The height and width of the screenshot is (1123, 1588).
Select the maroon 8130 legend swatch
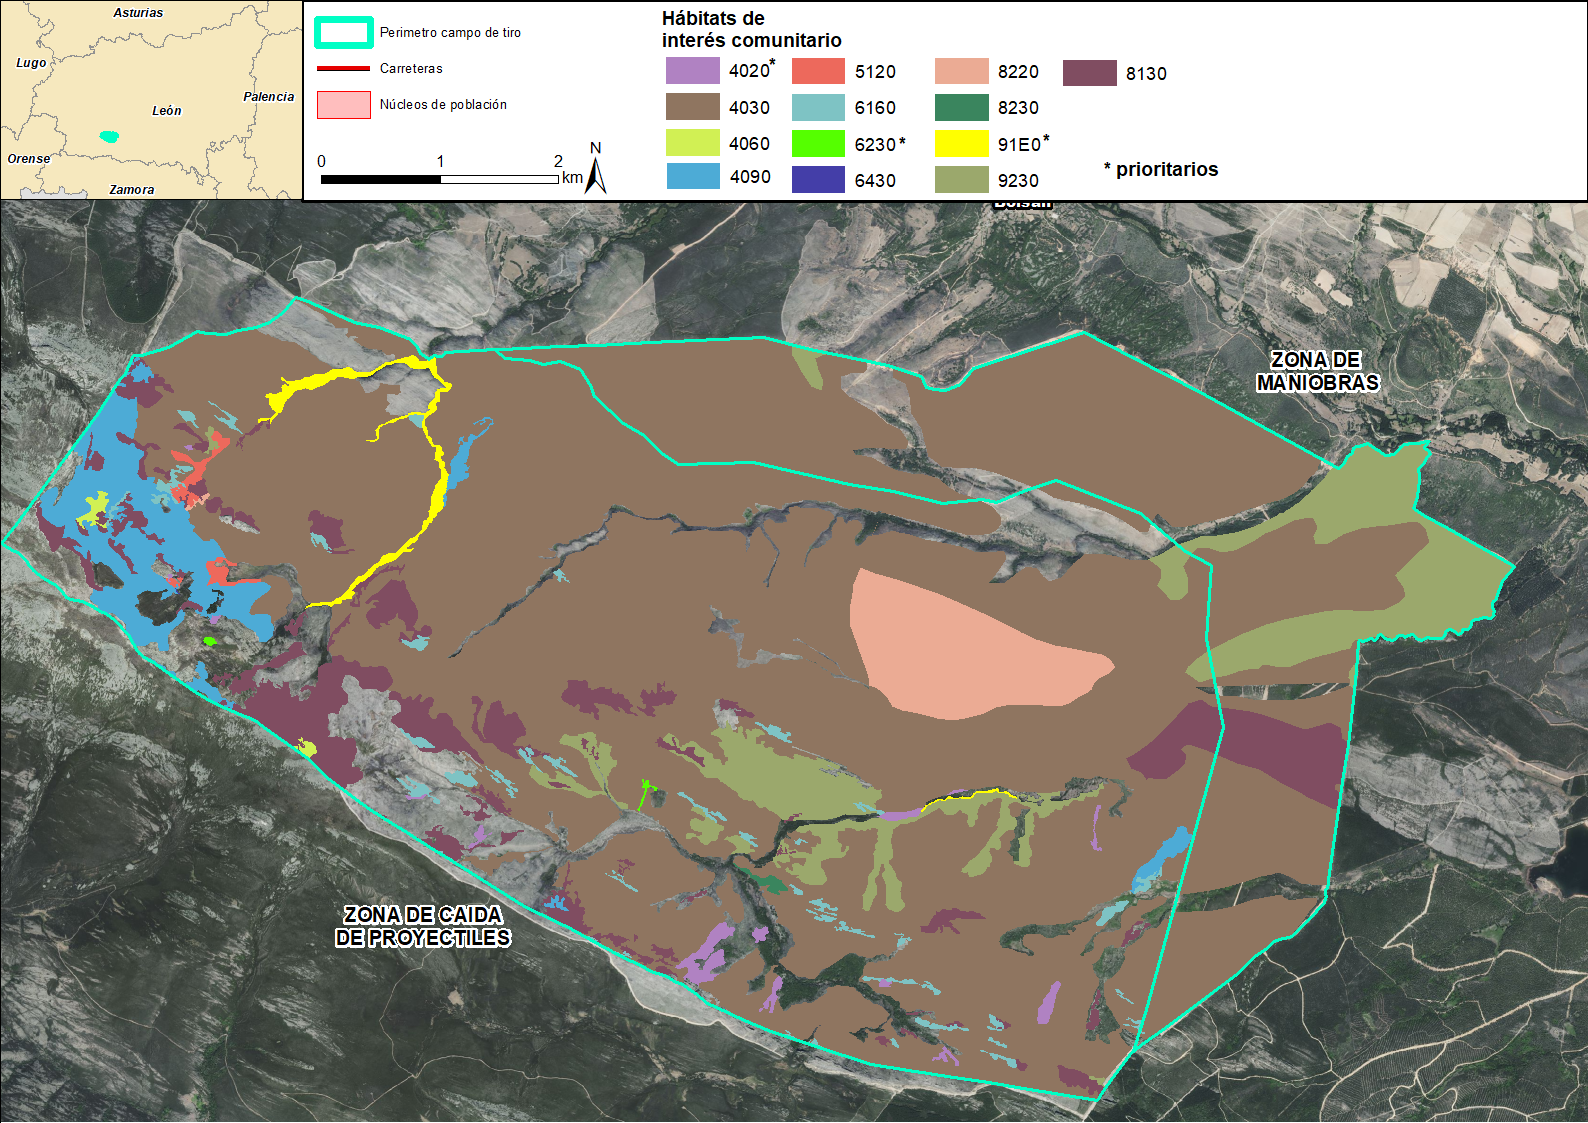(x=1089, y=73)
